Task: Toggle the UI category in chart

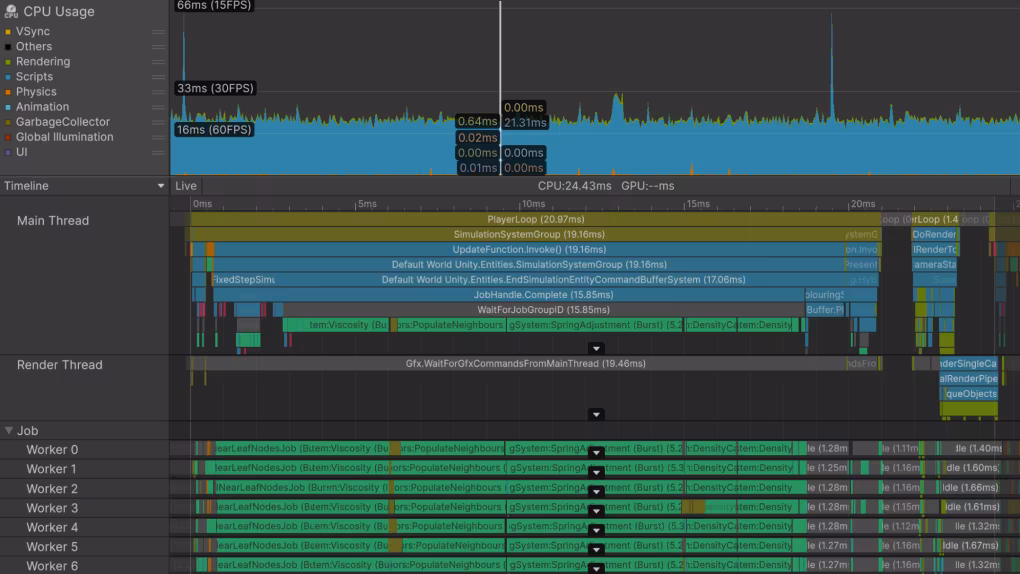Action: (8, 152)
